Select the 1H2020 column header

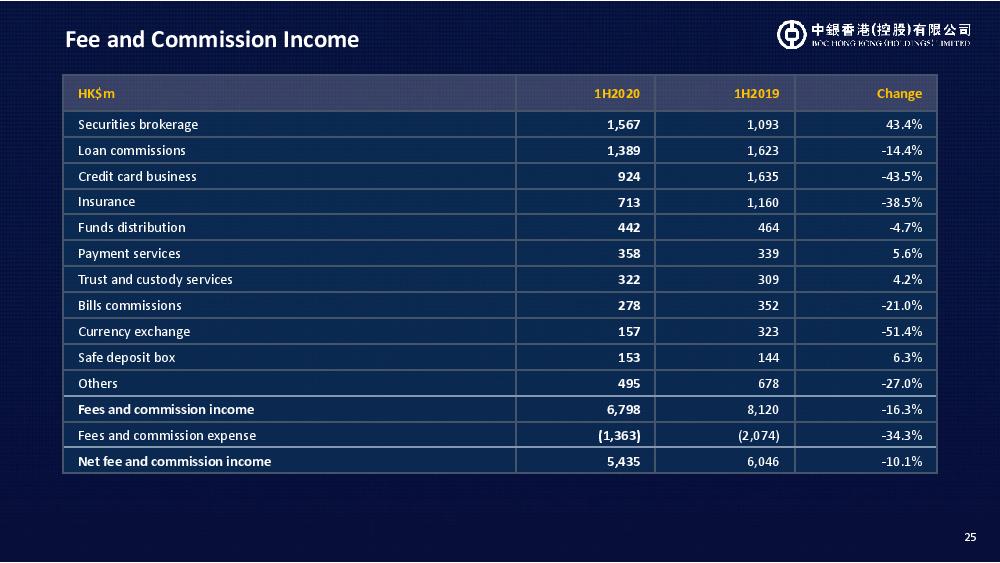tap(616, 94)
